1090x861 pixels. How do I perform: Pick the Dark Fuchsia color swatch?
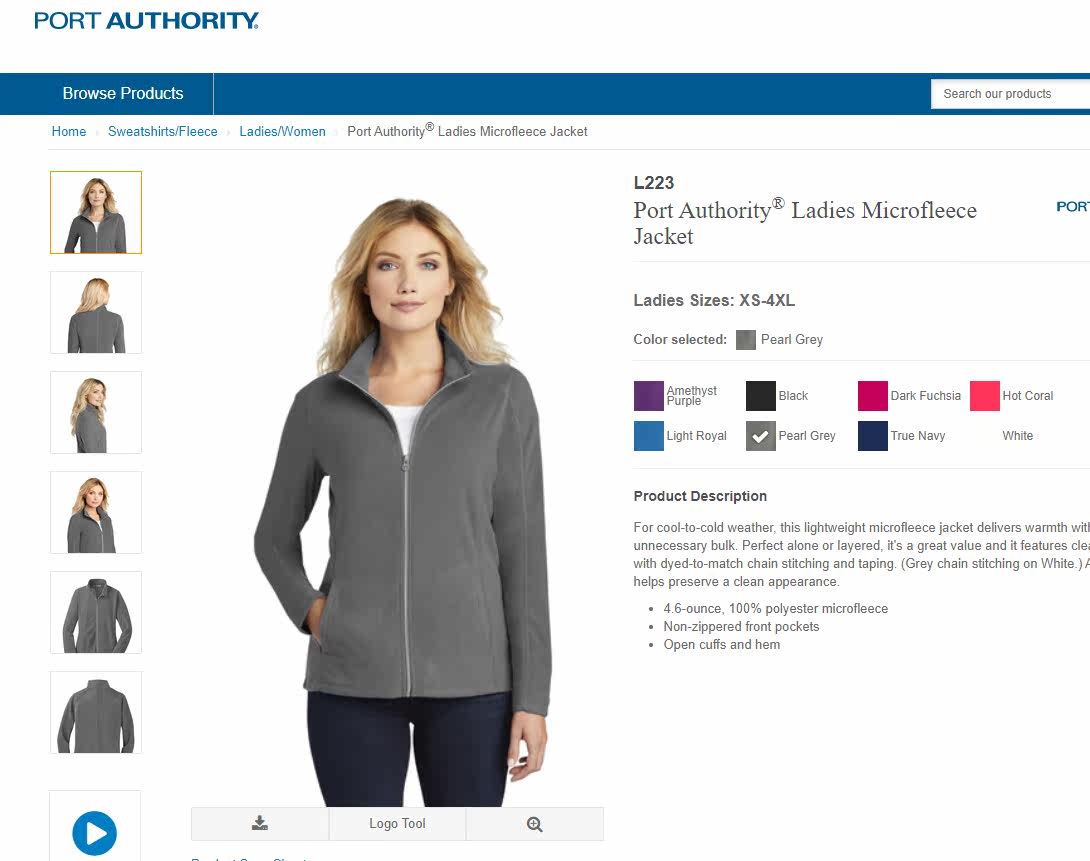[872, 396]
